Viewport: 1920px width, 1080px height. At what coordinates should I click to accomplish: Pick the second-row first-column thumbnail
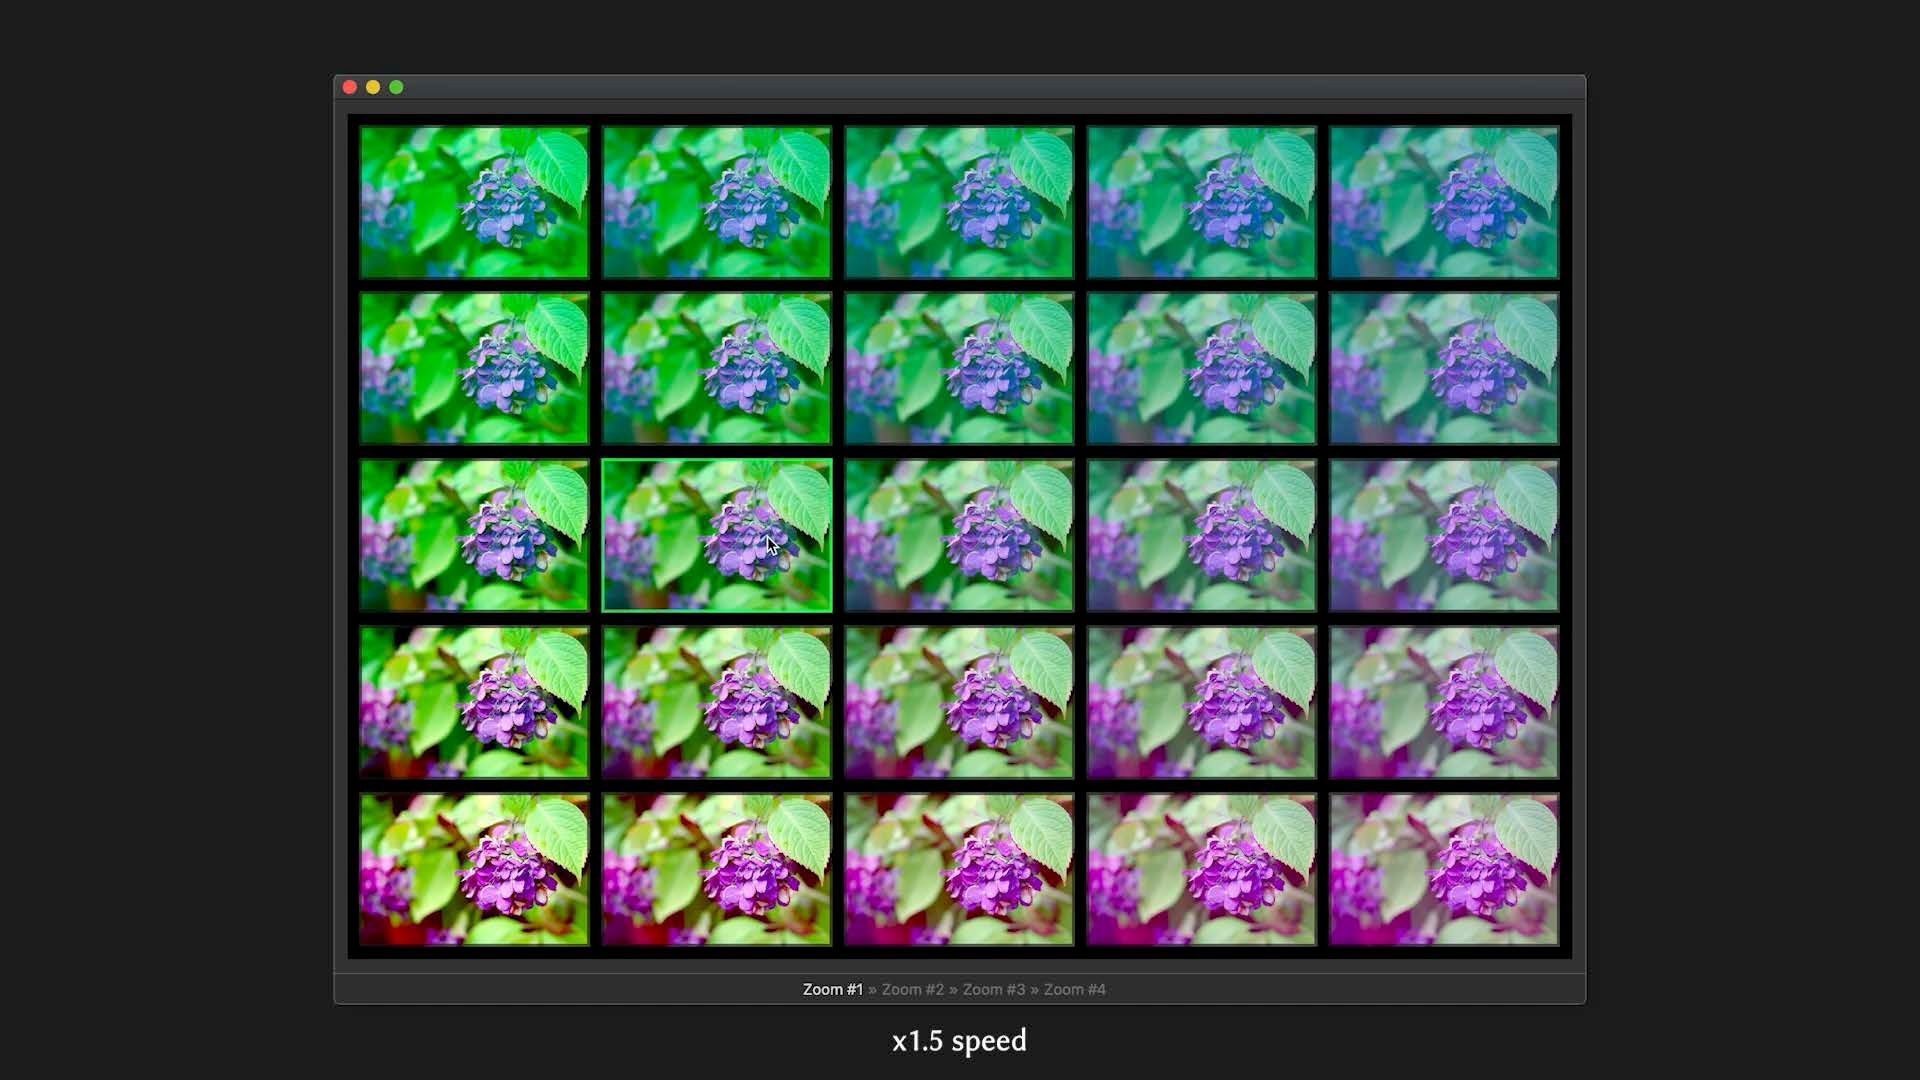[474, 368]
